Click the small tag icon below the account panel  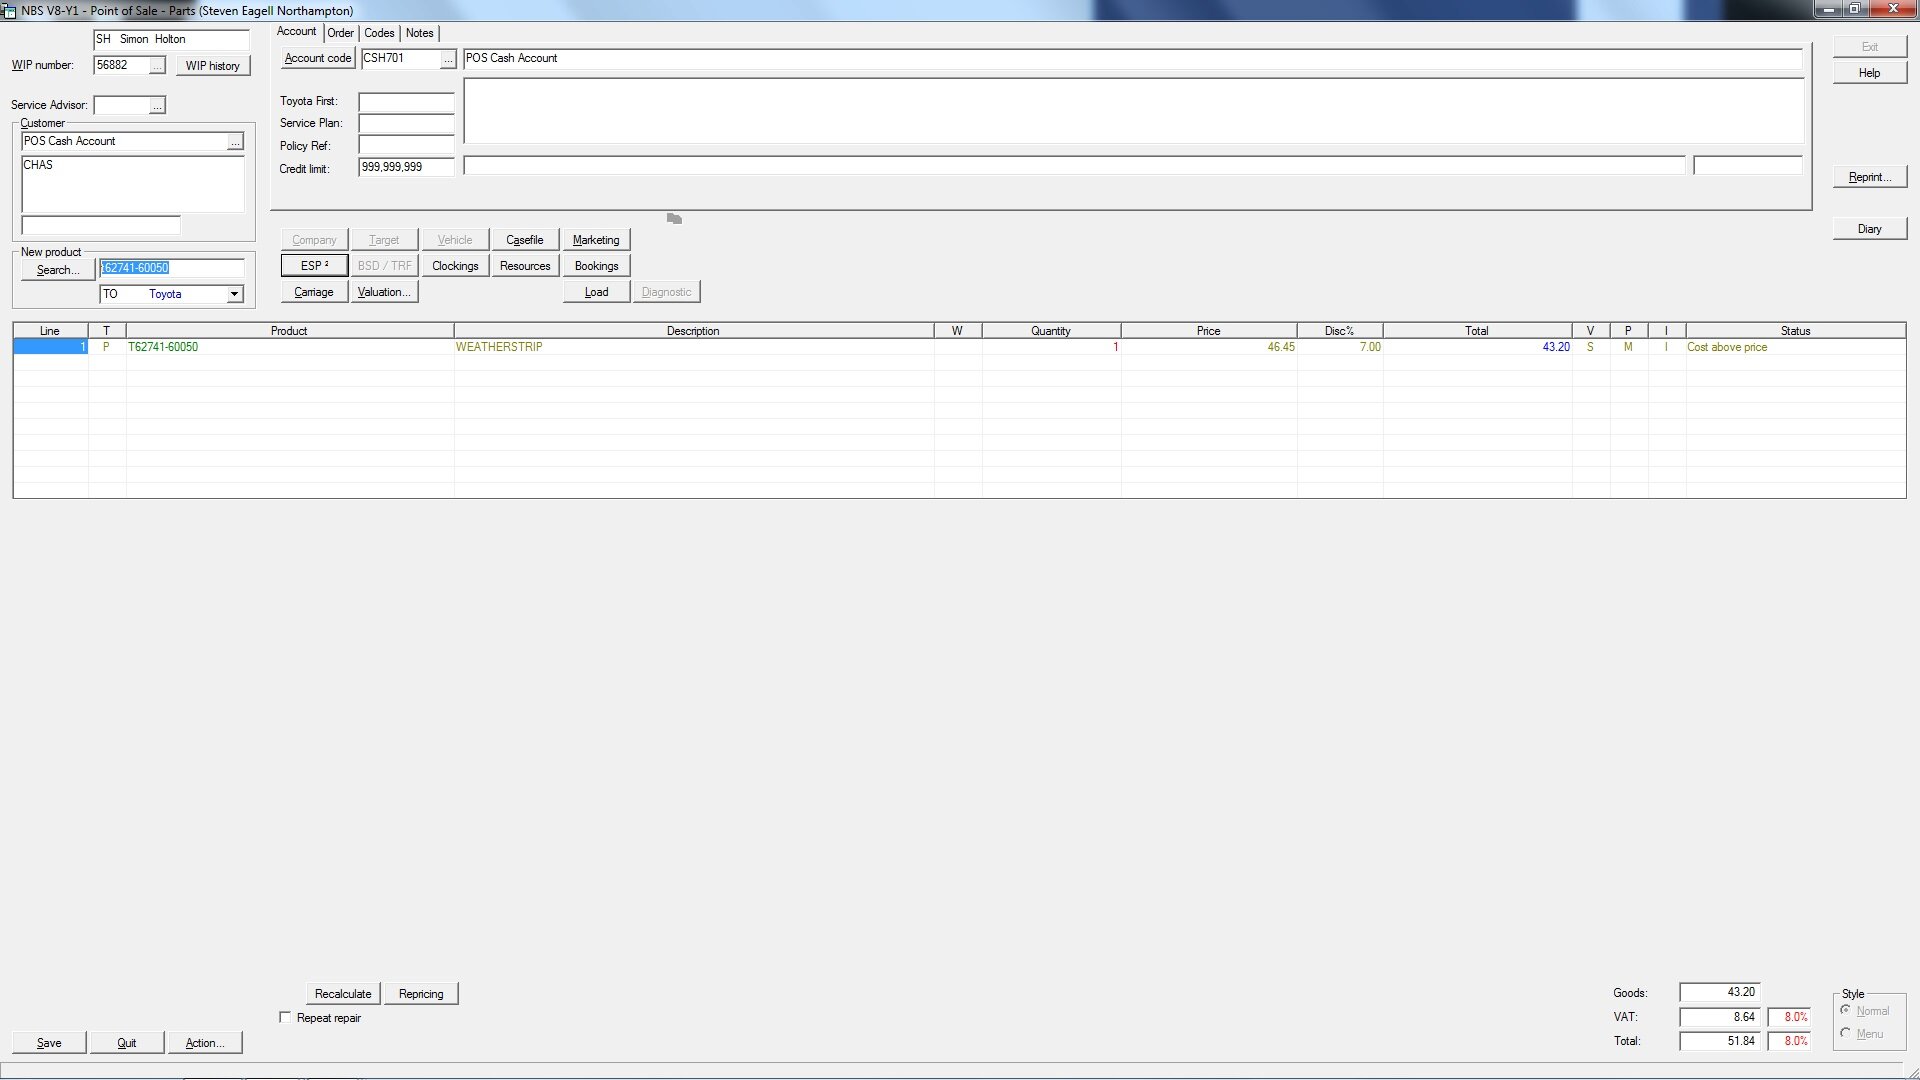(x=674, y=219)
